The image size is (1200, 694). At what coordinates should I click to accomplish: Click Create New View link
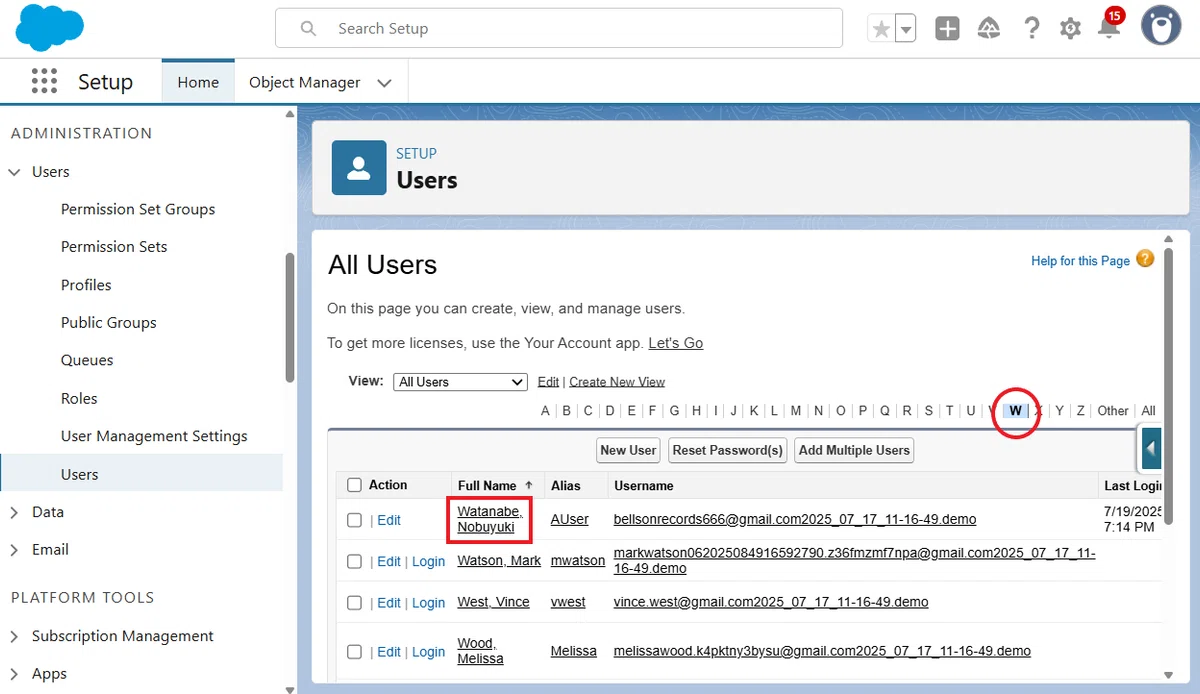[x=617, y=382]
